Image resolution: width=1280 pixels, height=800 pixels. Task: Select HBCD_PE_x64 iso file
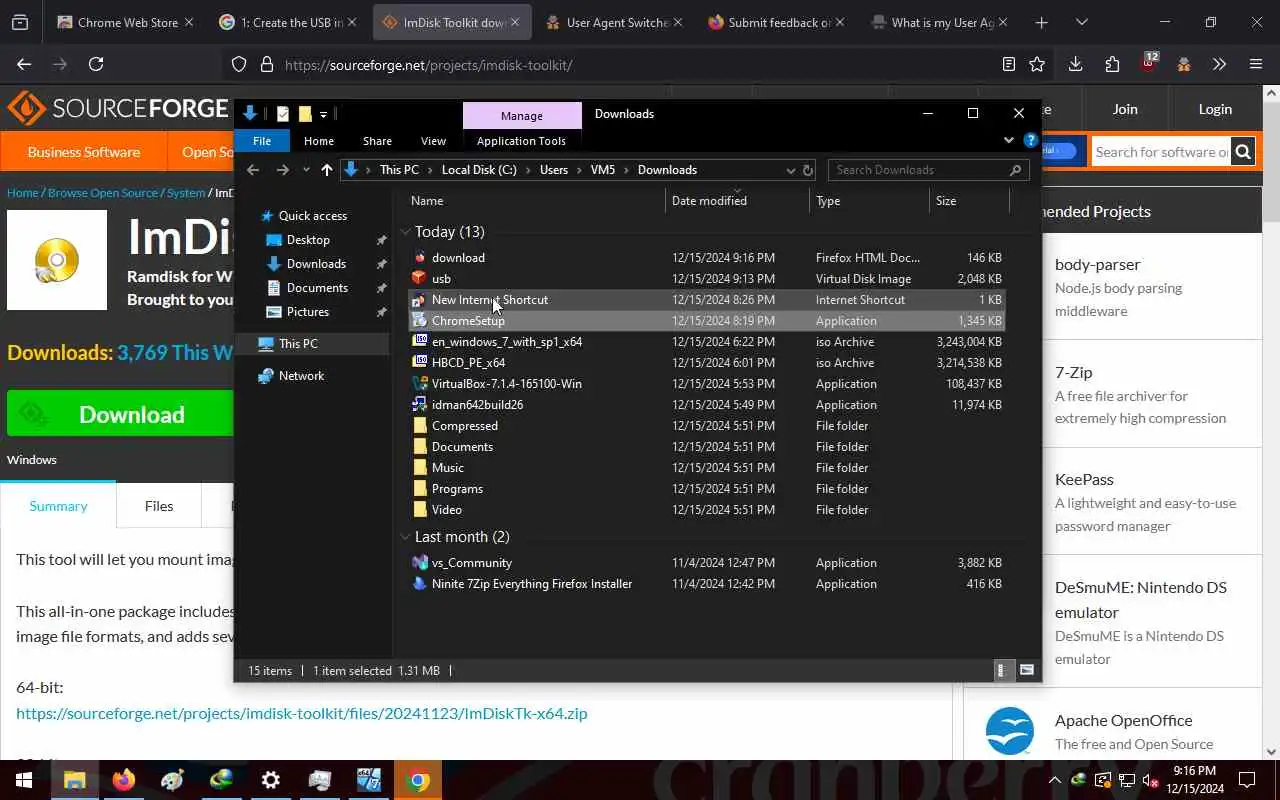point(707,363)
